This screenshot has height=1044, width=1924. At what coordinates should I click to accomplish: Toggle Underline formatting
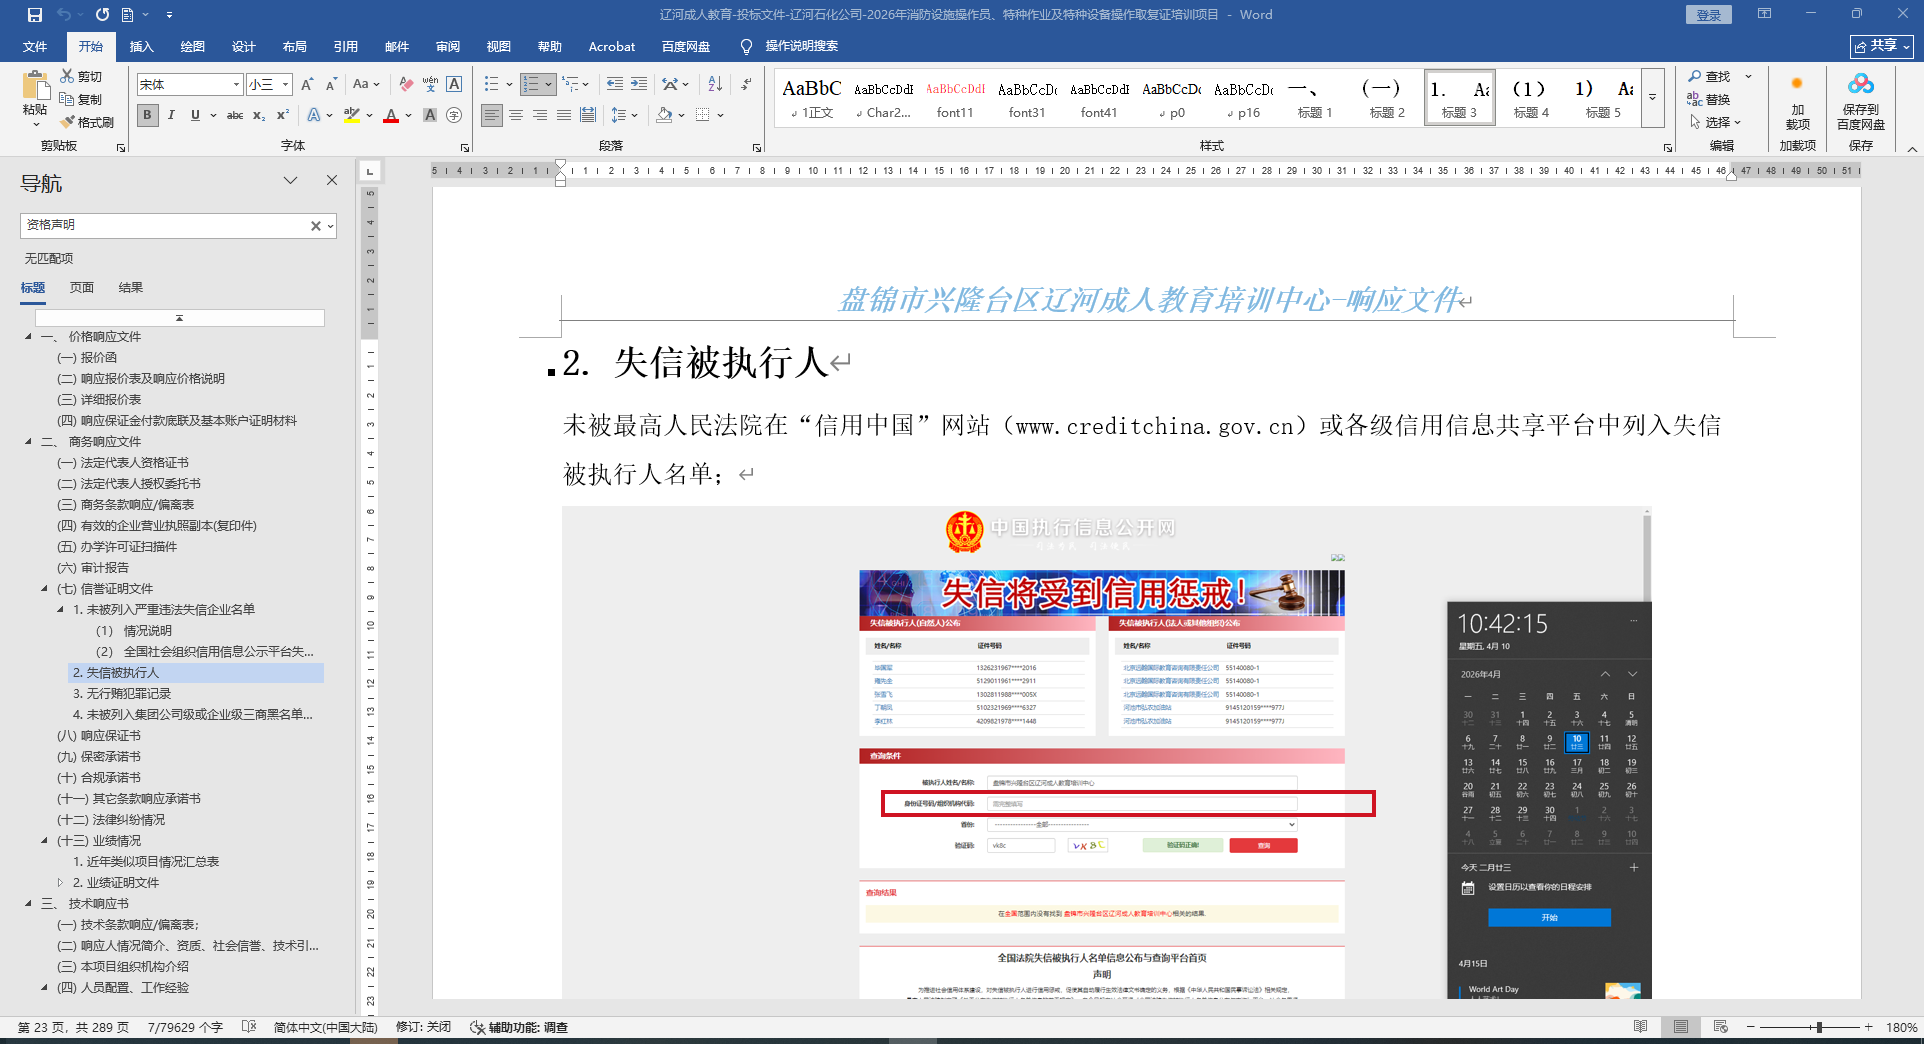pyautogui.click(x=195, y=115)
